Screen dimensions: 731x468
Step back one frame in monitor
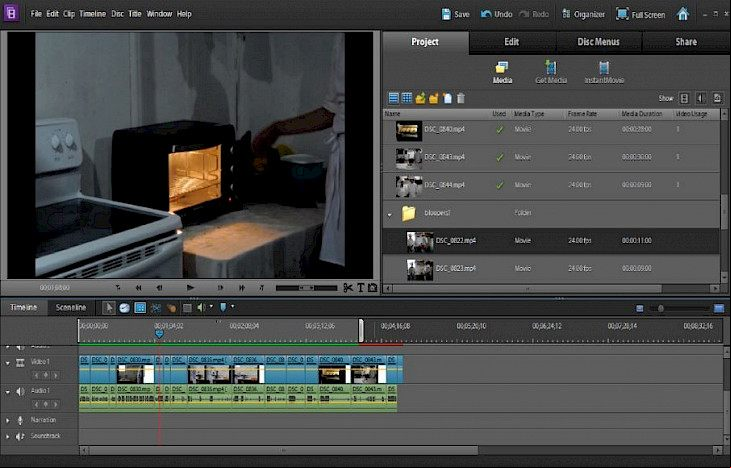tap(159, 288)
